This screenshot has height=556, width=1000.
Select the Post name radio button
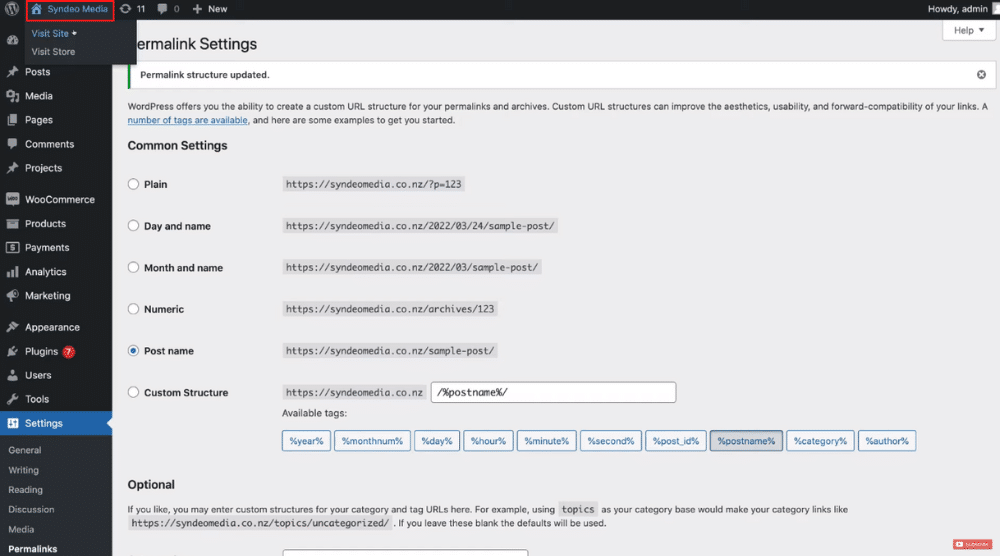[133, 351]
